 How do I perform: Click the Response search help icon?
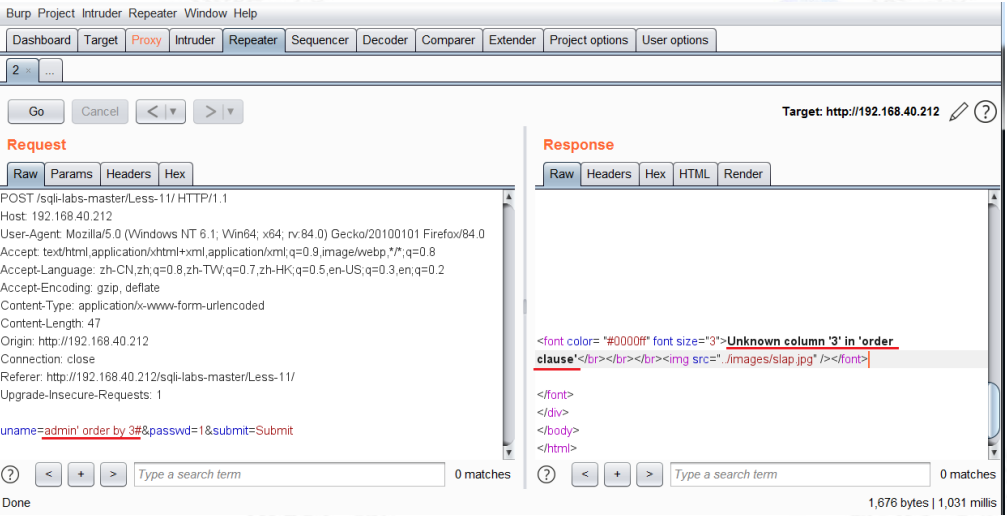click(546, 474)
